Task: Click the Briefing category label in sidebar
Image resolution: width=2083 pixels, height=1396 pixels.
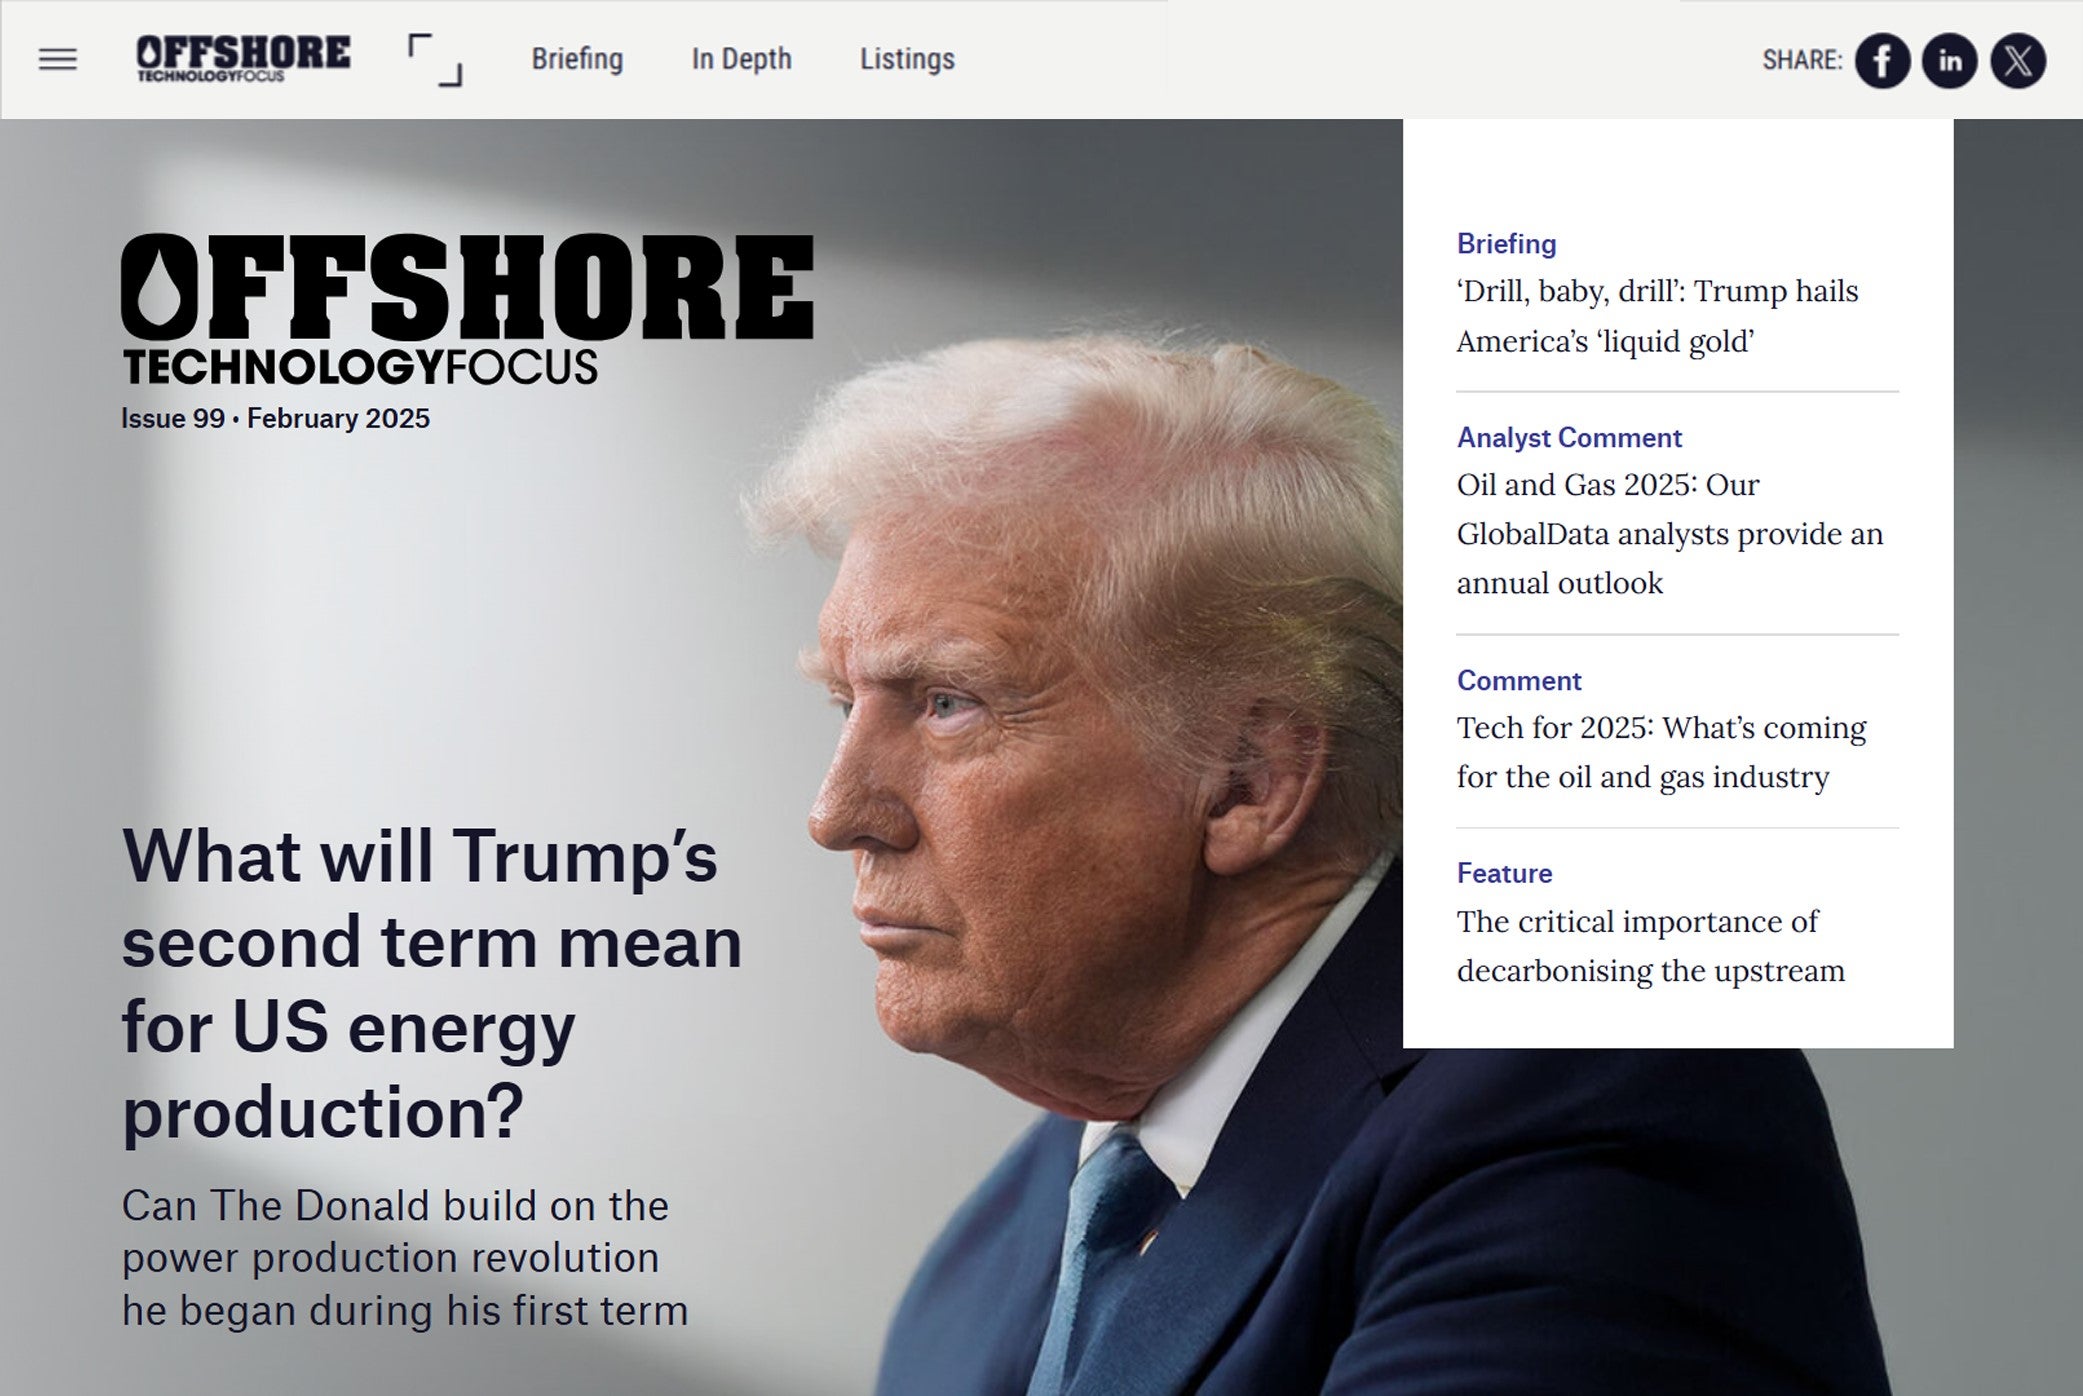Action: tap(1506, 244)
